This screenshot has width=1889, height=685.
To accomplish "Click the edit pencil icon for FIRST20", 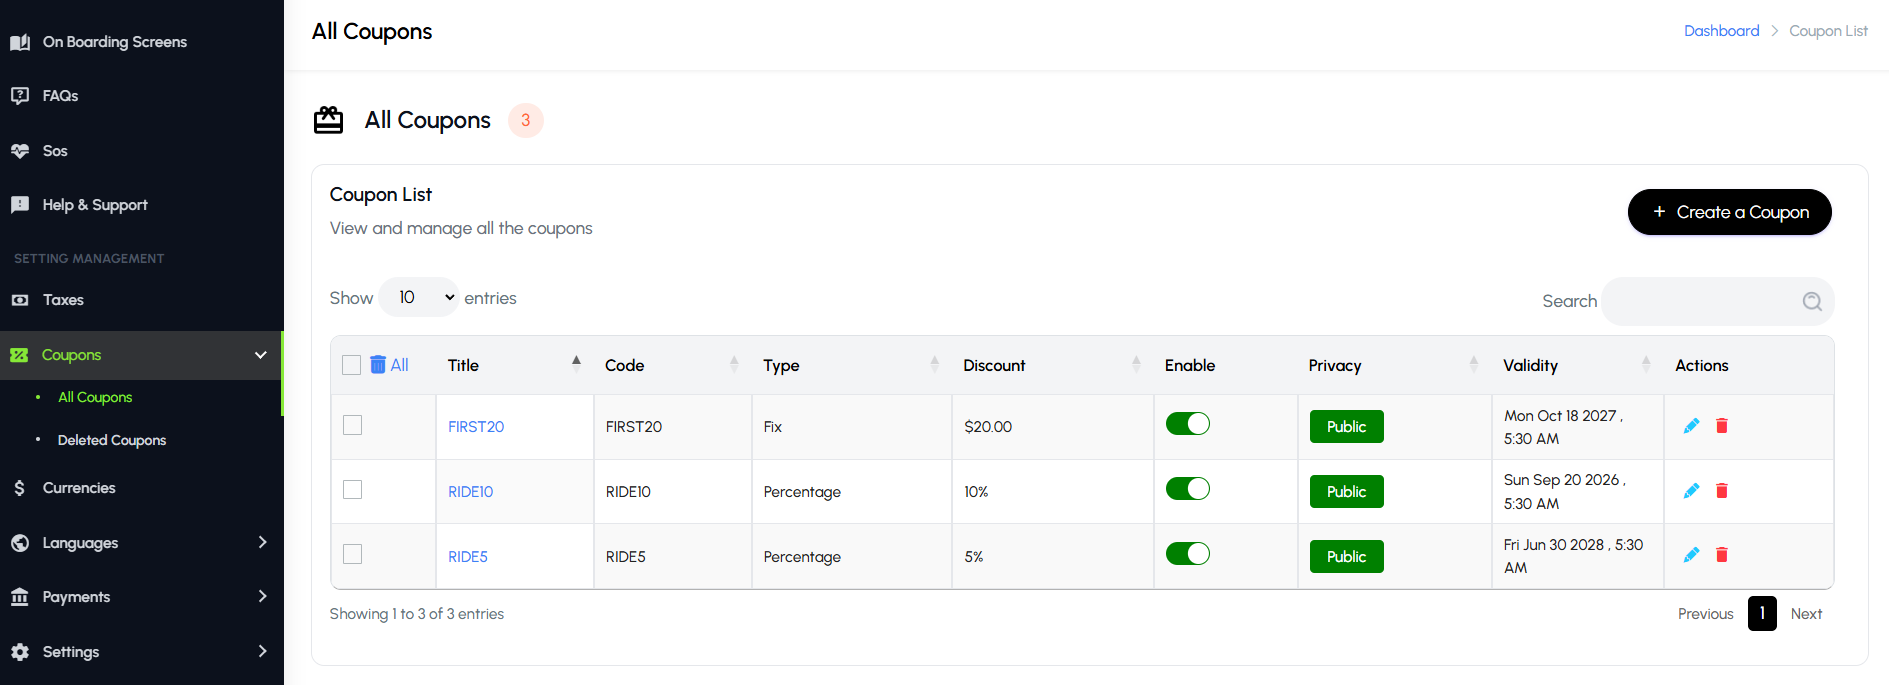I will [1691, 426].
